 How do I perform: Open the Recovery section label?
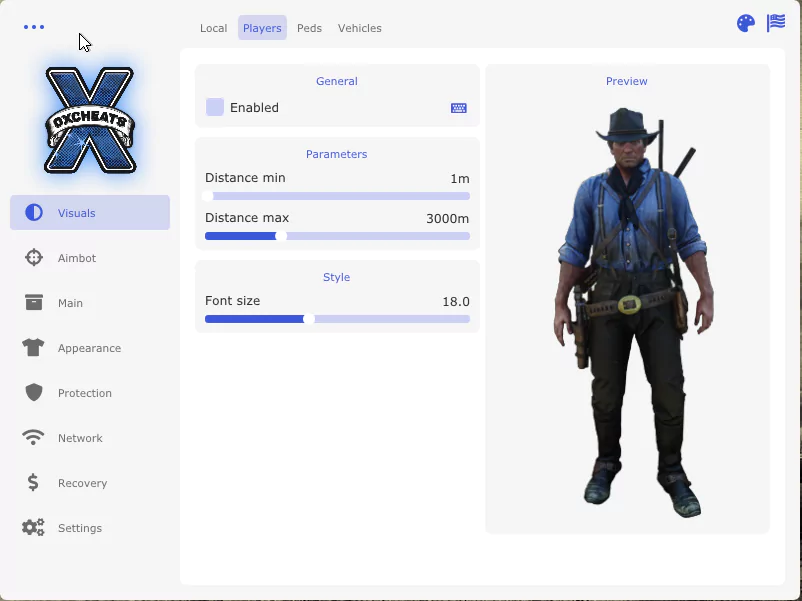(82, 483)
